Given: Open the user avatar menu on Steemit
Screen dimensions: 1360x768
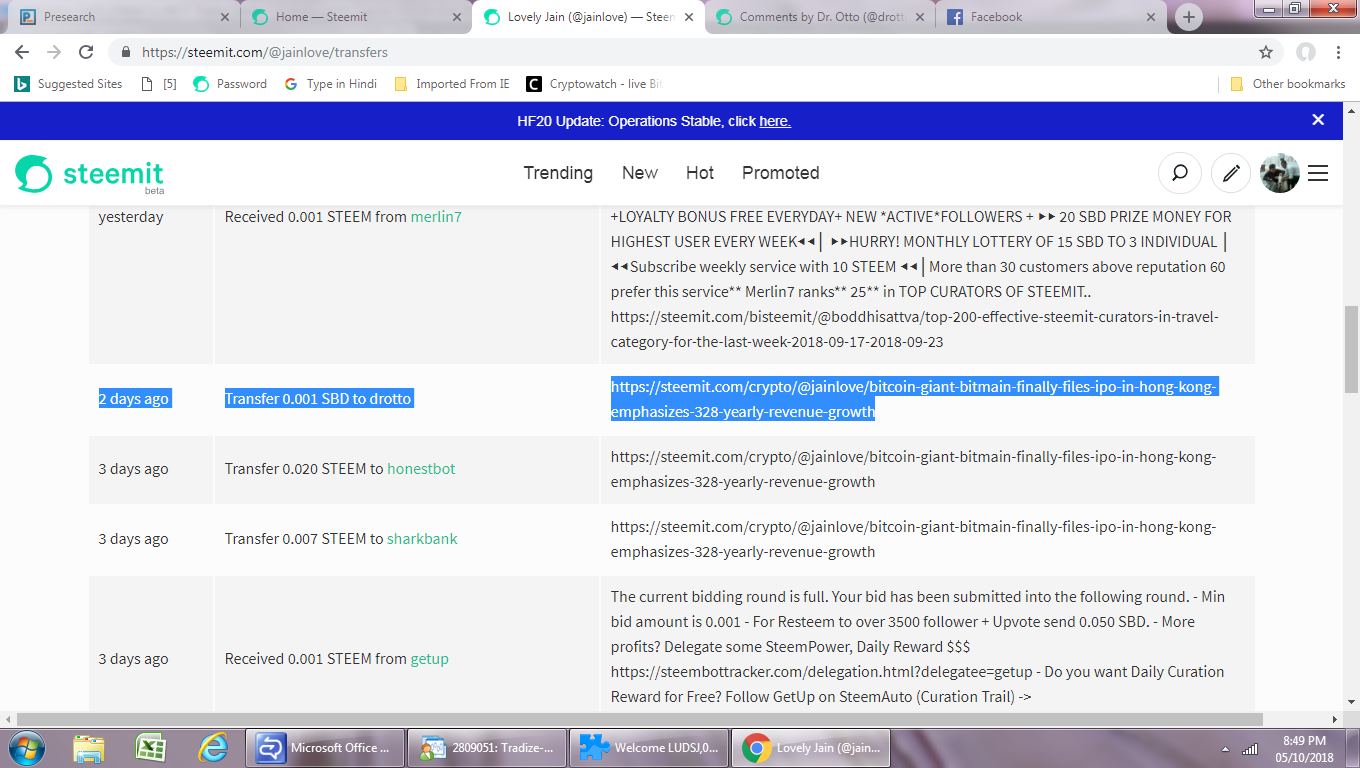Looking at the screenshot, I should (x=1280, y=173).
